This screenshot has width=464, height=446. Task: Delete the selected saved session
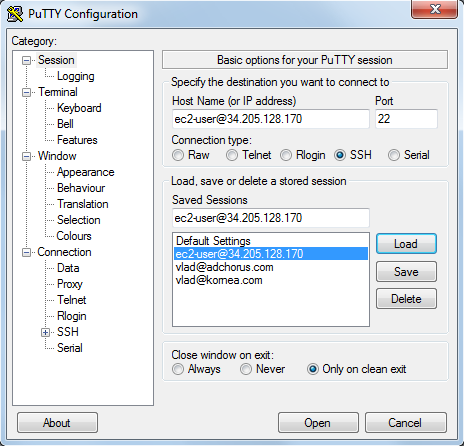point(406,299)
